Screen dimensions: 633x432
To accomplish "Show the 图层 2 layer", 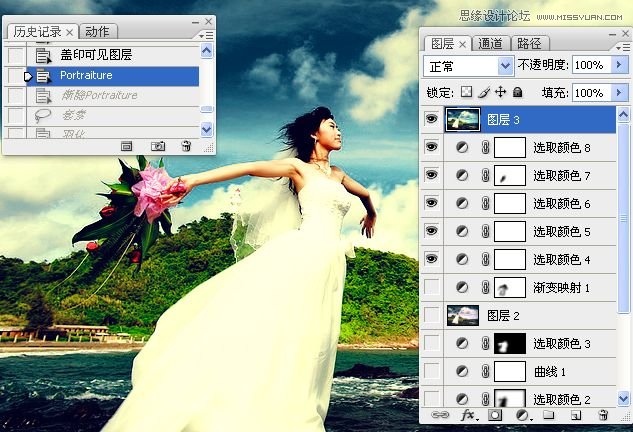I will click(x=432, y=315).
